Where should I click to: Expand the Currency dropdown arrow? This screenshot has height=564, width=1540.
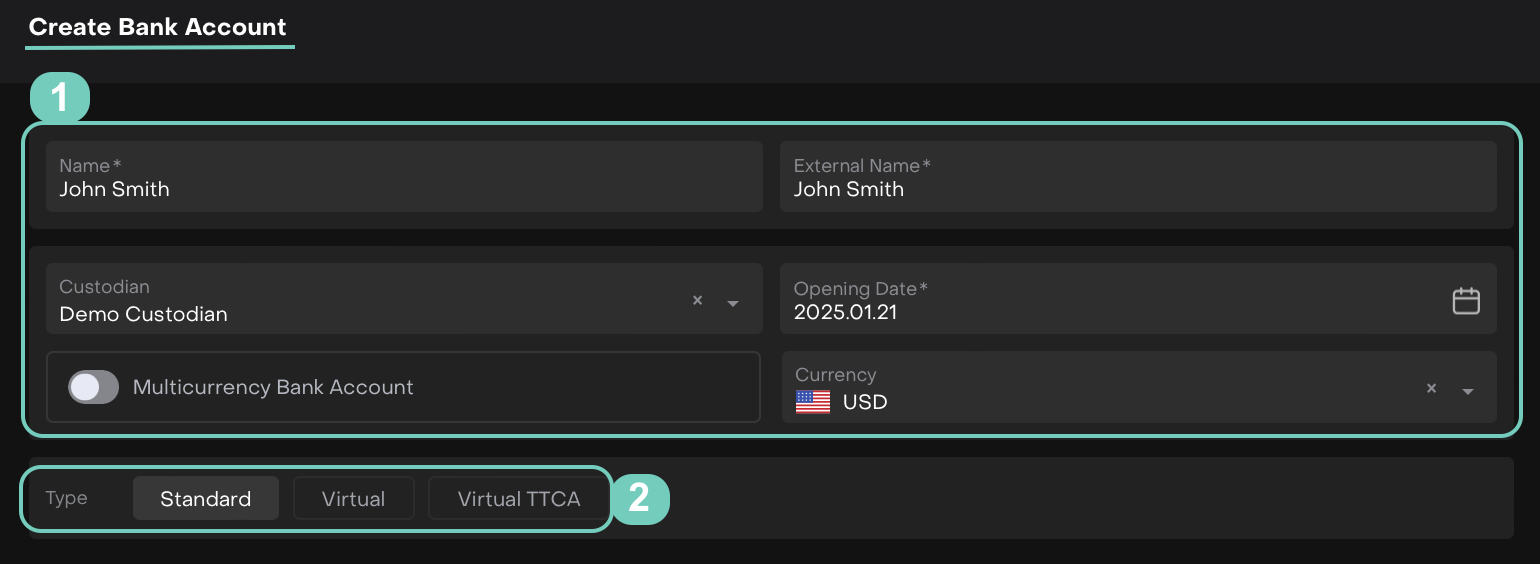1467,391
